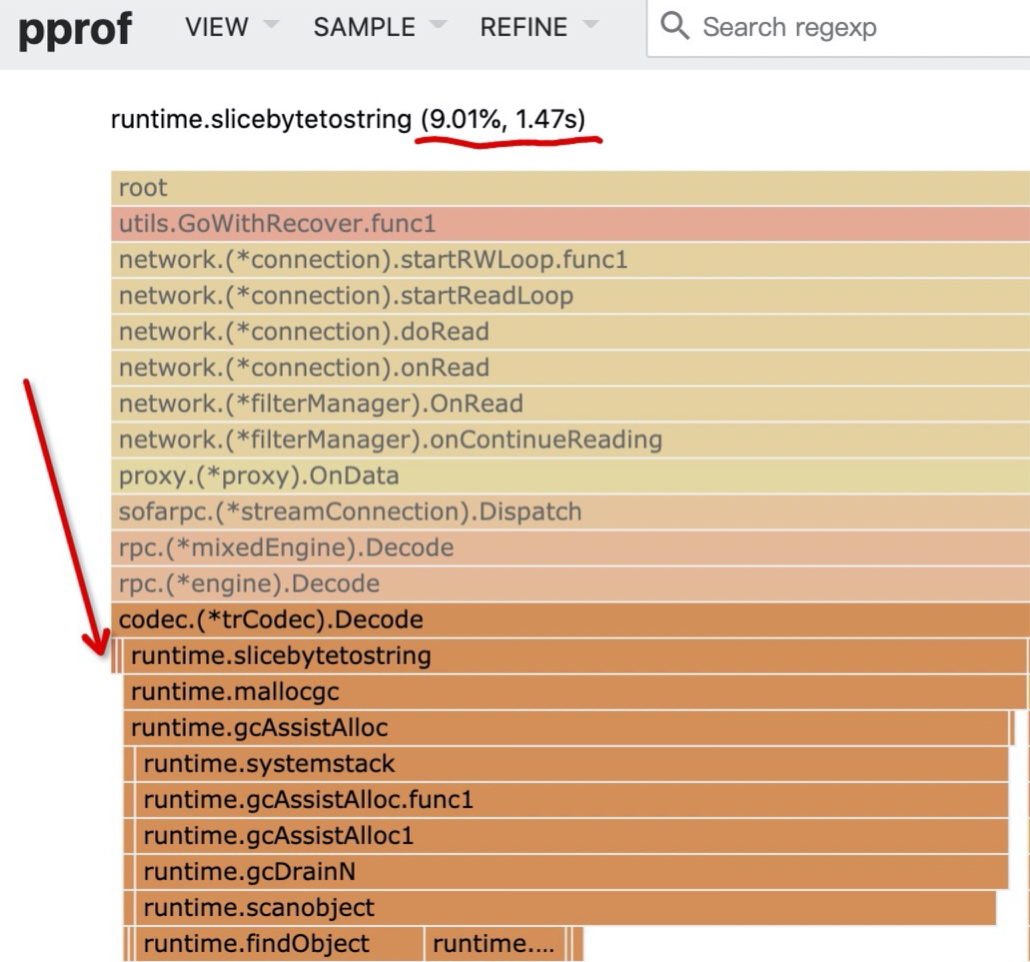
Task: Select the startReadLoop frame
Action: [570, 296]
